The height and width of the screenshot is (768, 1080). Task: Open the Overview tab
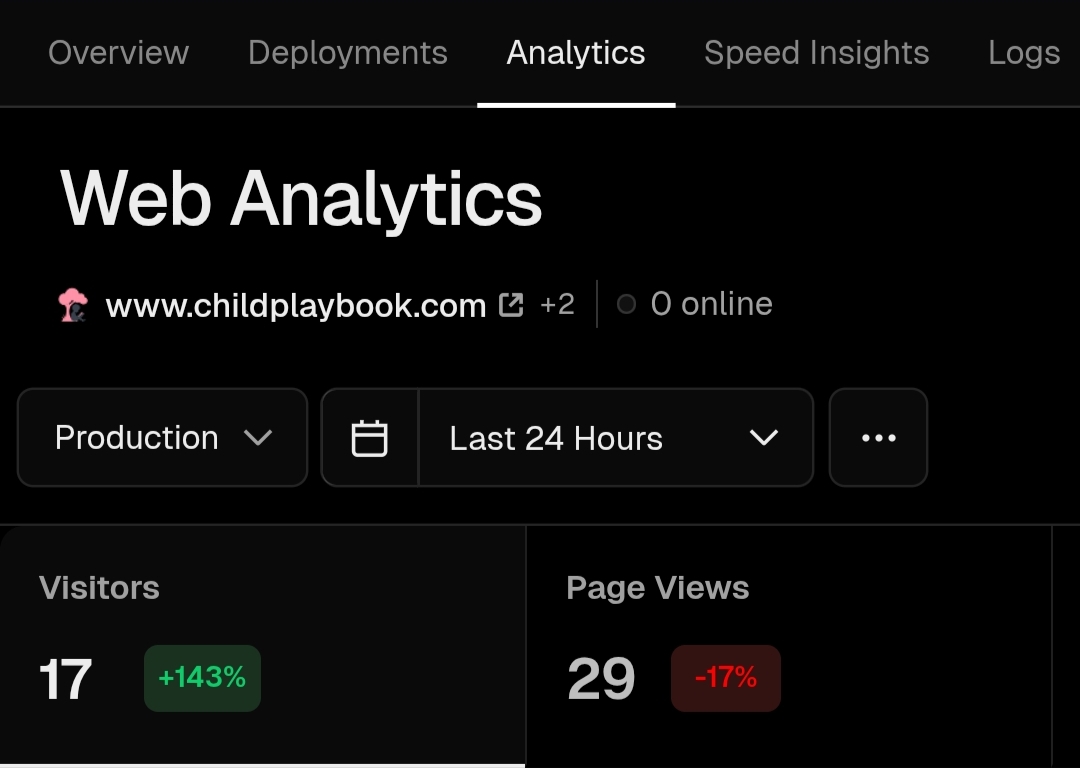(x=118, y=52)
